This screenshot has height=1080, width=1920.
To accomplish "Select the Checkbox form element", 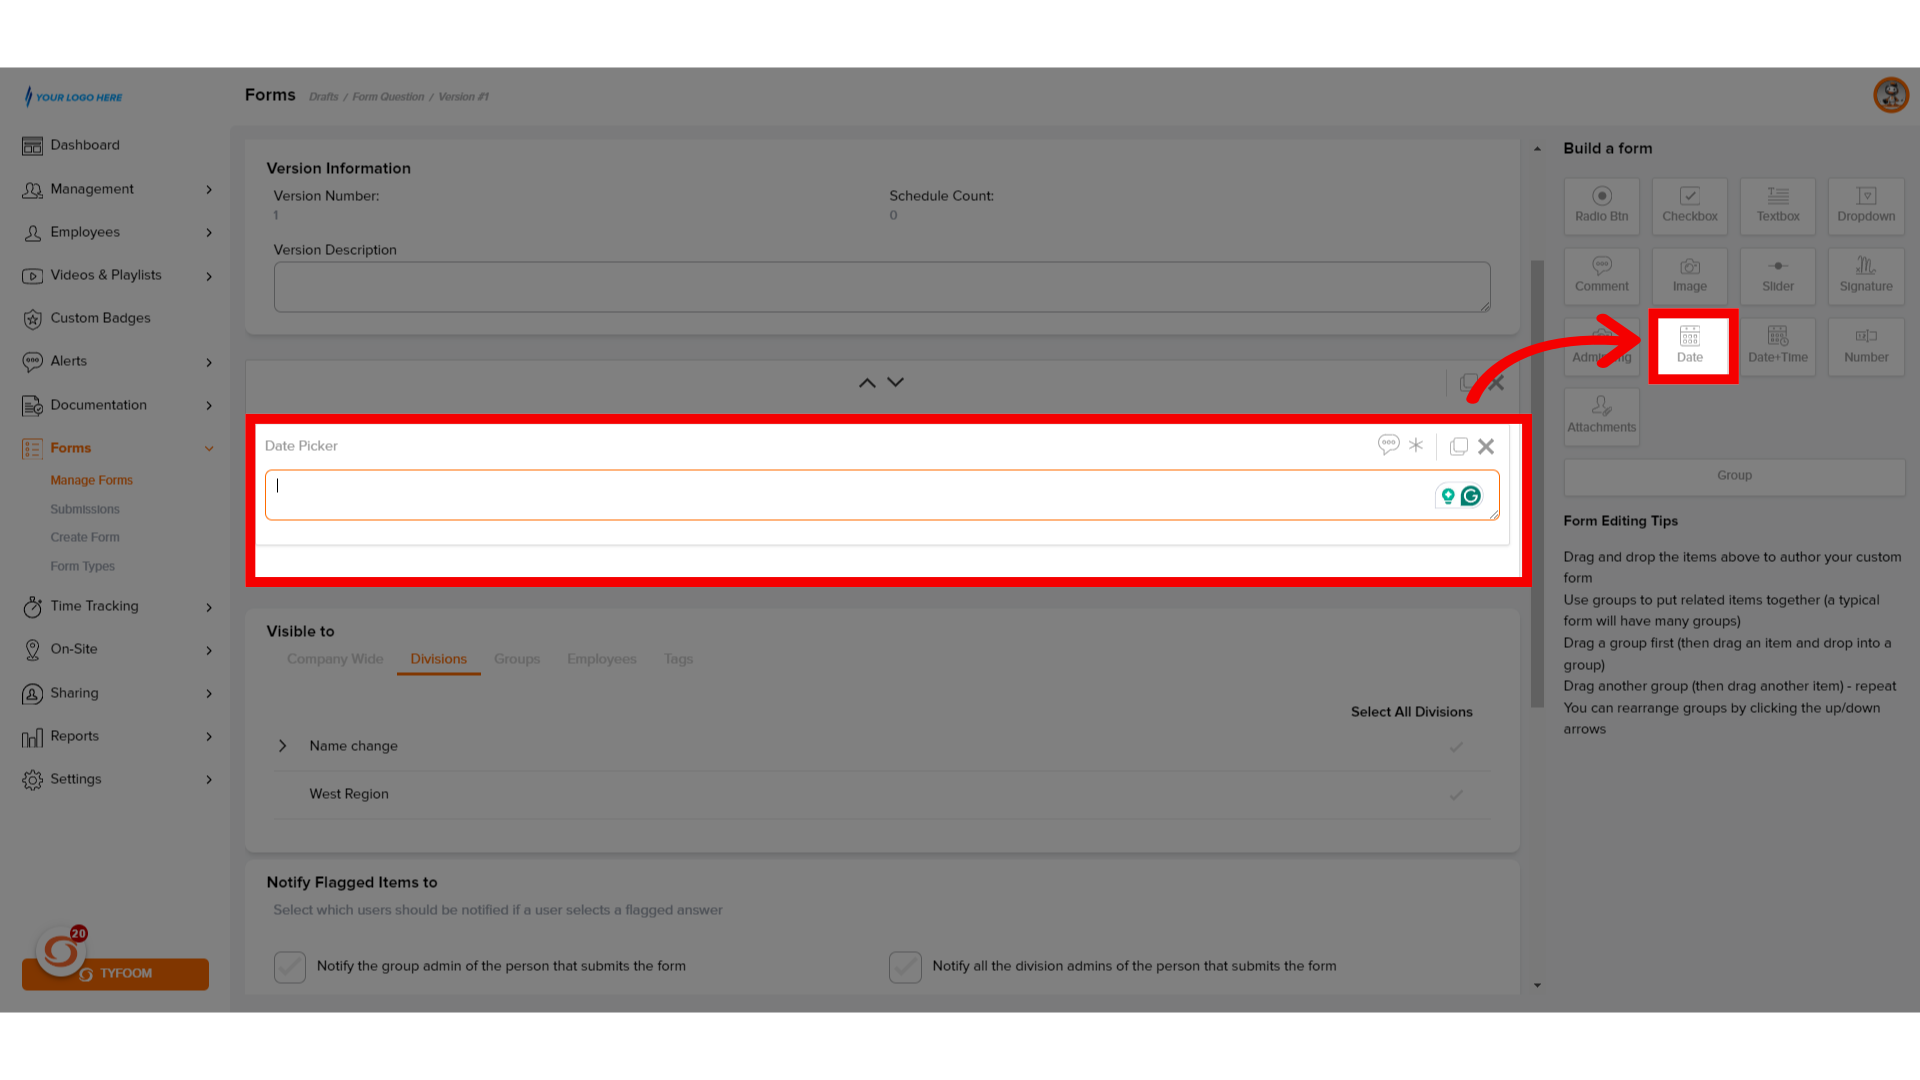I will pyautogui.click(x=1689, y=206).
